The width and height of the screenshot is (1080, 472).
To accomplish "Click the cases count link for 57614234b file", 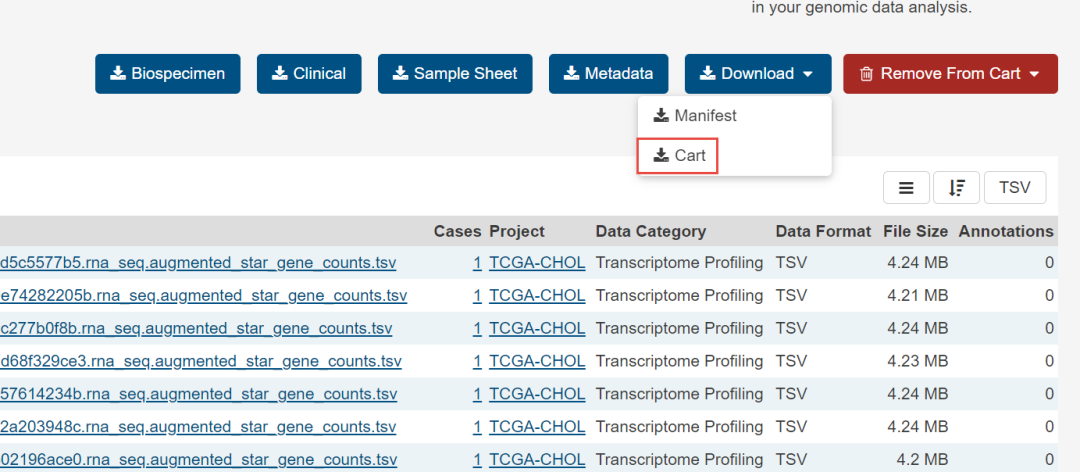I will [x=477, y=395].
